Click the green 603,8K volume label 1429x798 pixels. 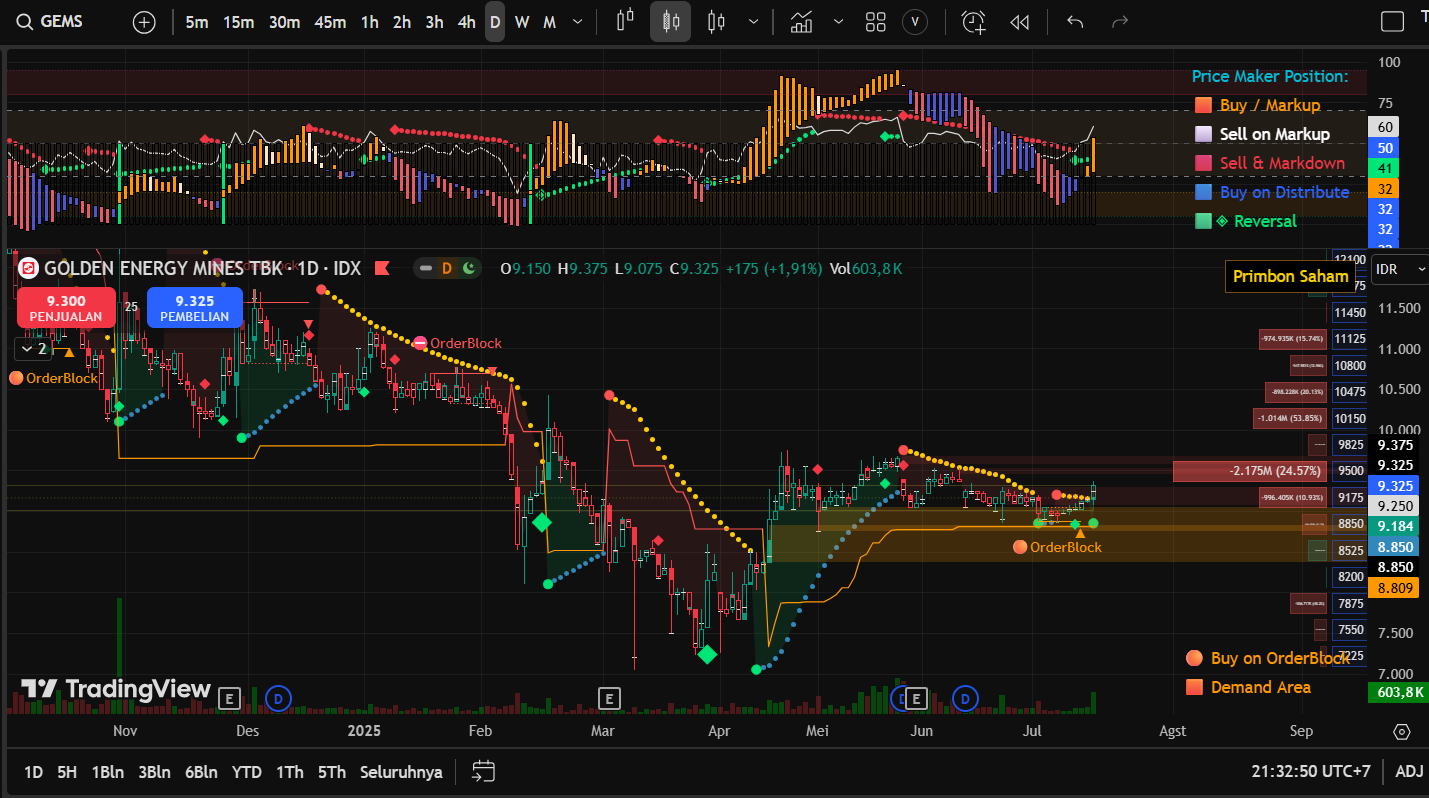(x=1397, y=692)
